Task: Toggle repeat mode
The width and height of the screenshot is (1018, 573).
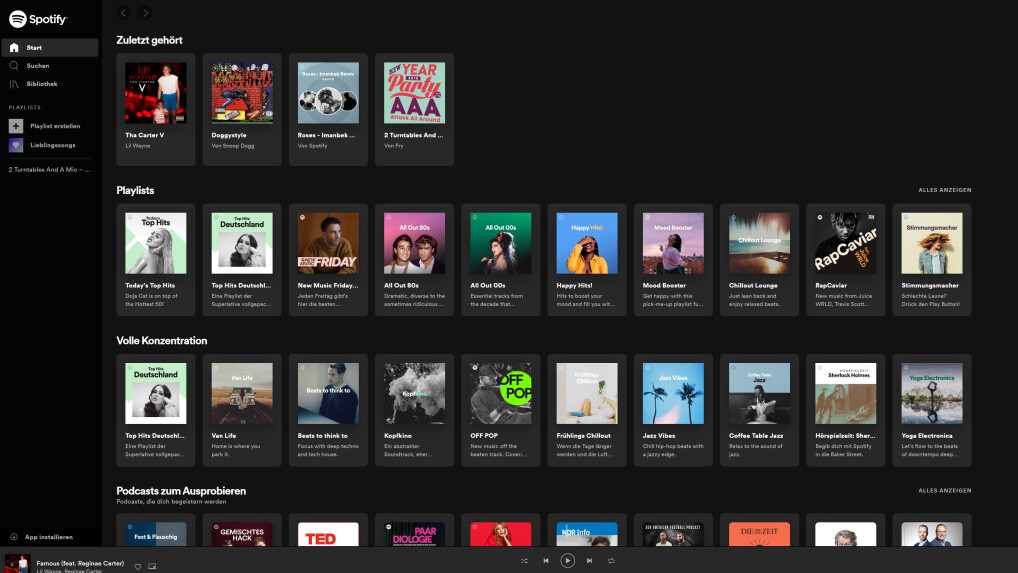Action: pos(611,561)
